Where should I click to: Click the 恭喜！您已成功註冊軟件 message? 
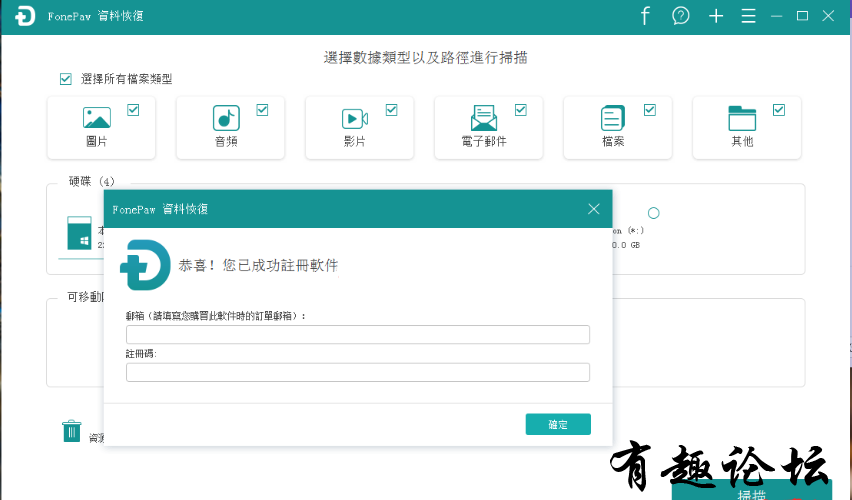[258, 265]
